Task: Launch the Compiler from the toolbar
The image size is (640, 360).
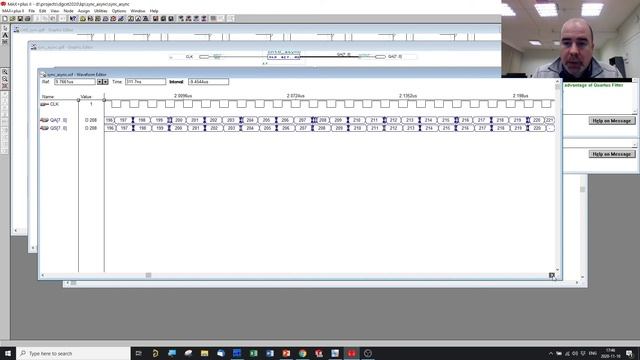Action: (x=98, y=19)
